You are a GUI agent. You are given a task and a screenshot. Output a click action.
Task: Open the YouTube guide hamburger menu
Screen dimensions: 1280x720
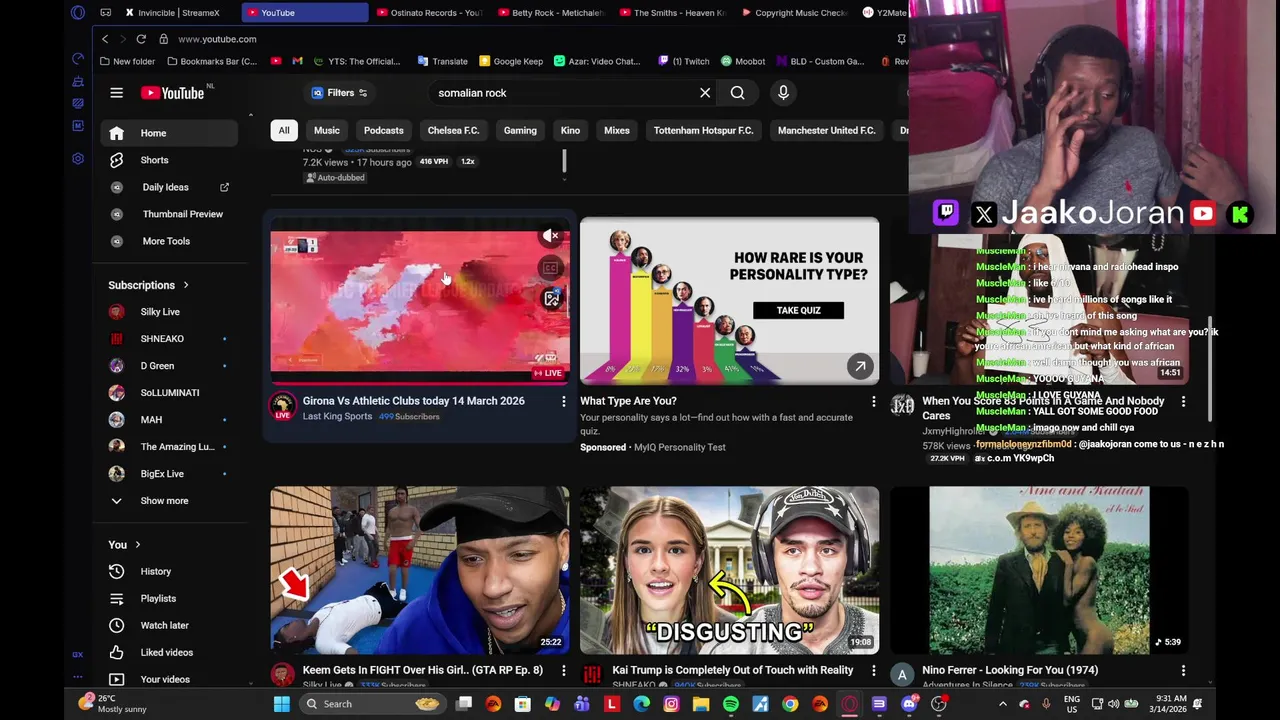[117, 93]
